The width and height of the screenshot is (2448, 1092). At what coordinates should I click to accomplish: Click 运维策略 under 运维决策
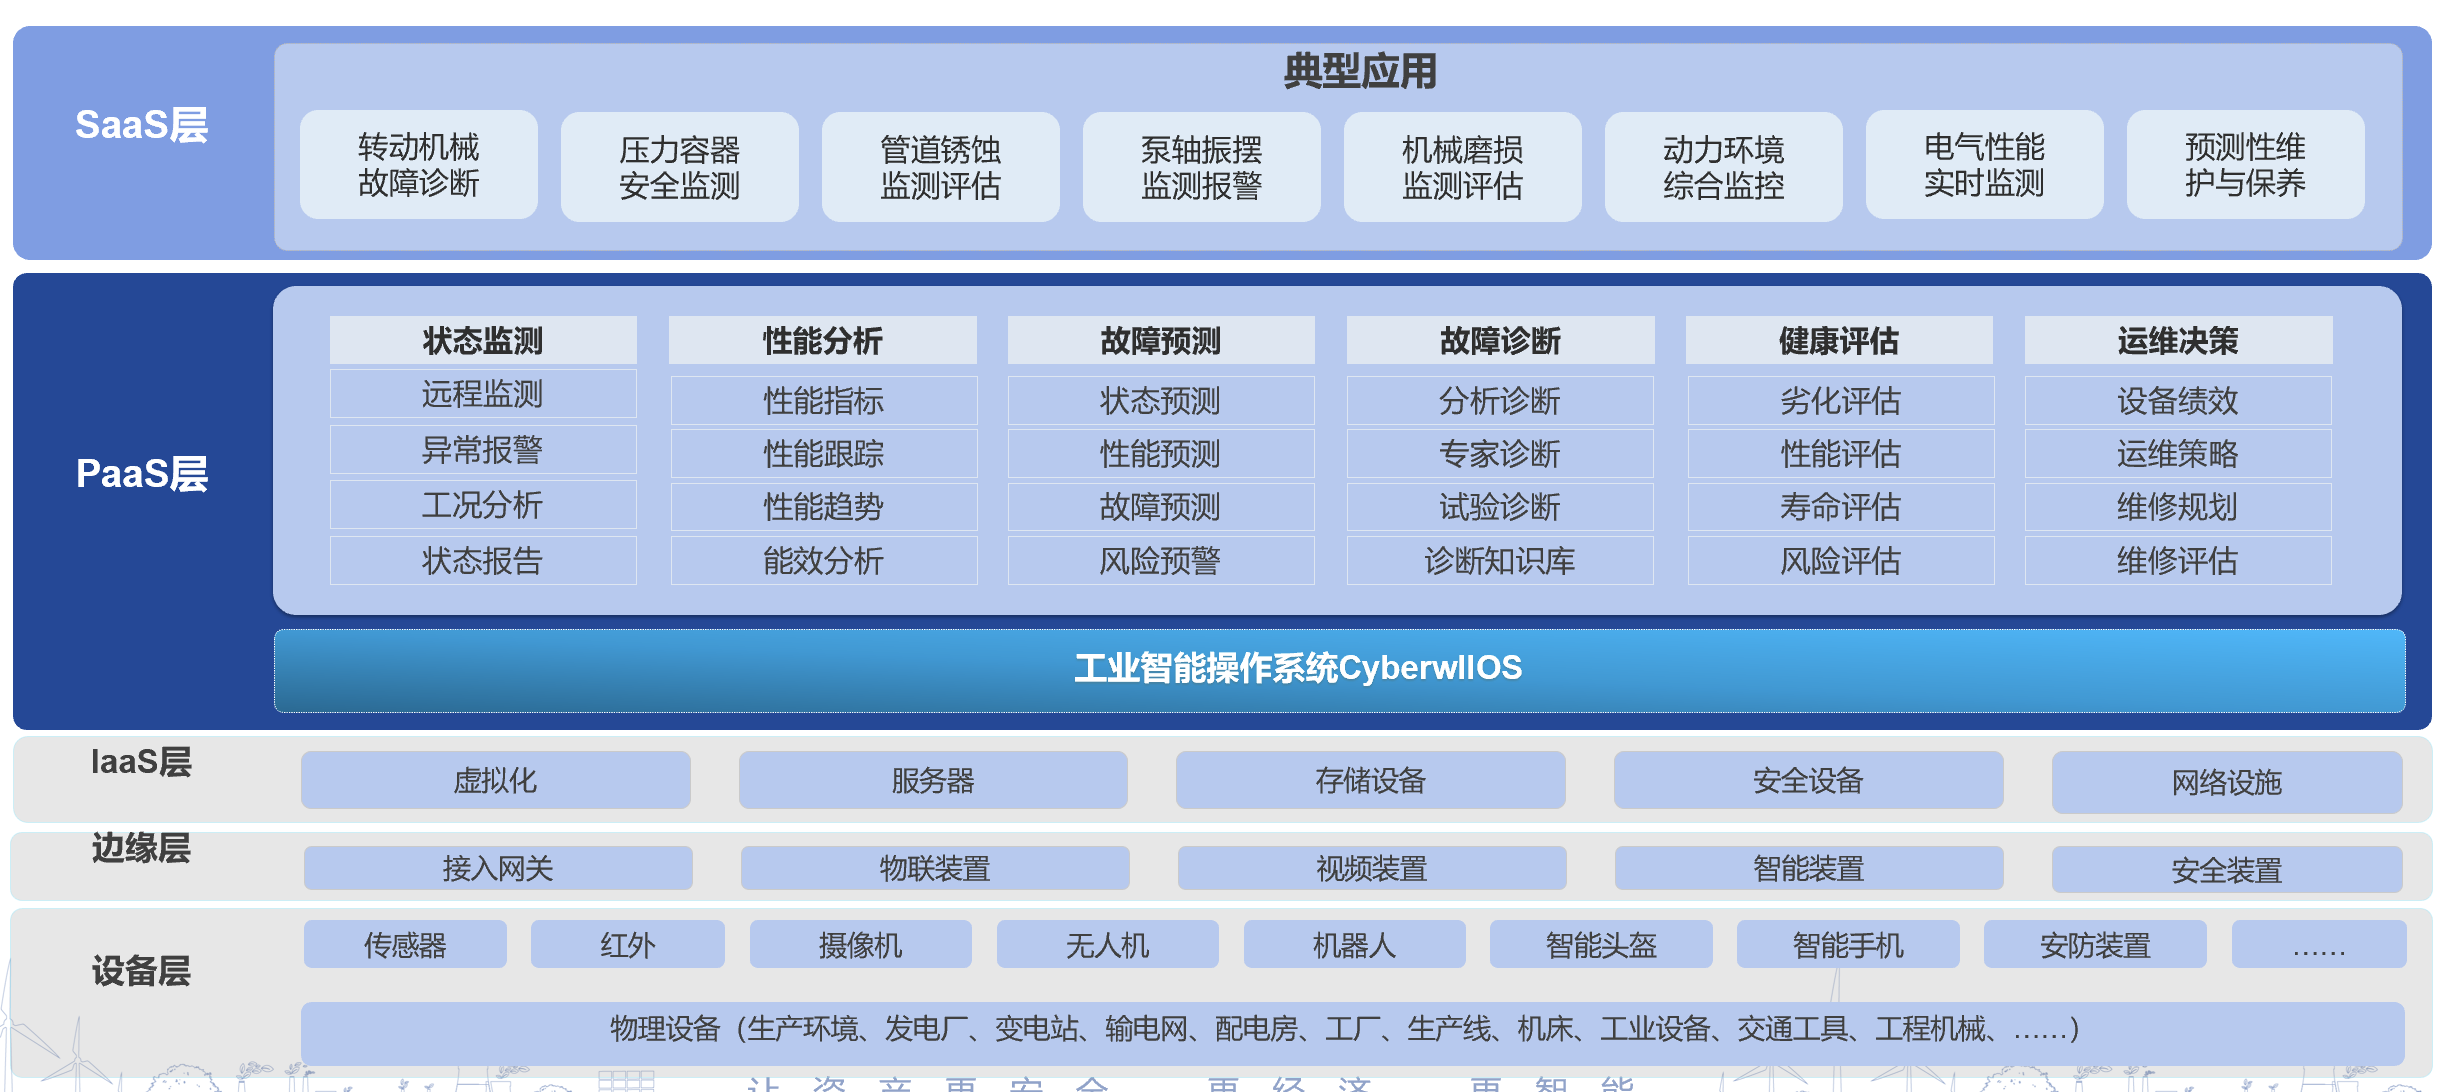tap(2178, 454)
